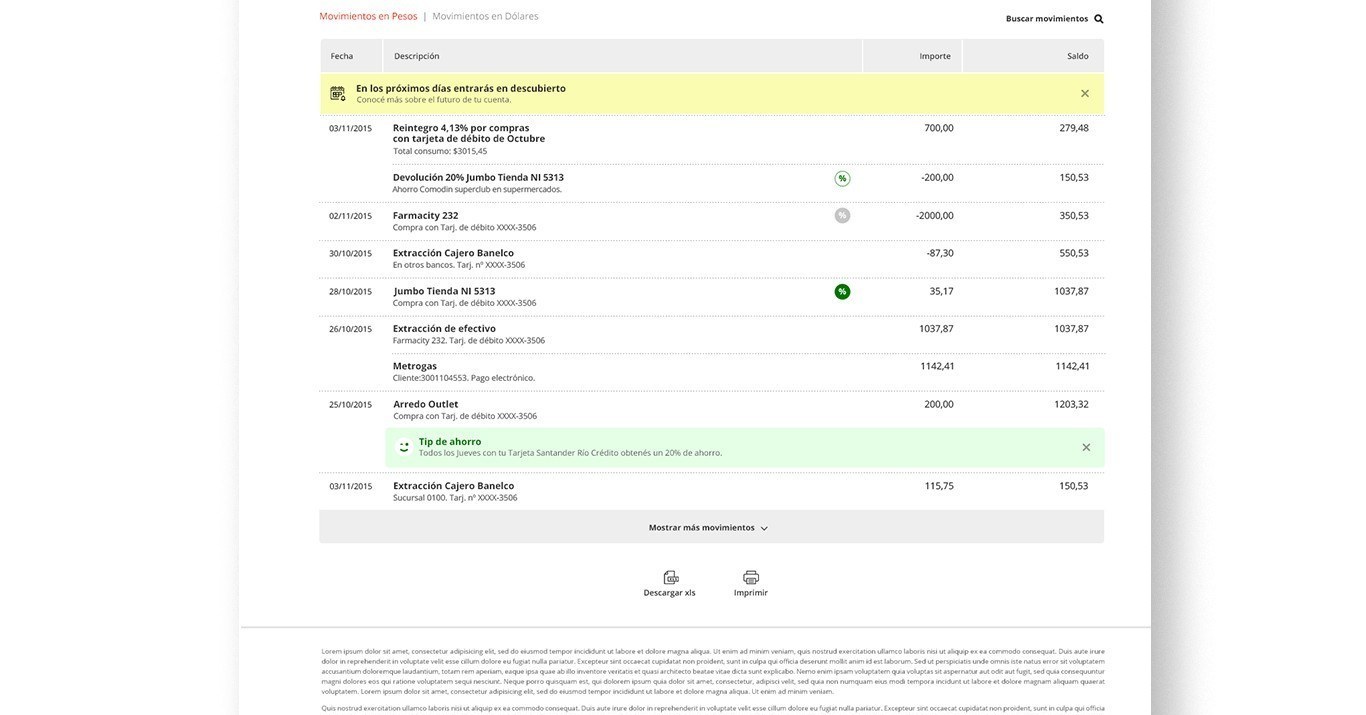
Task: Dismiss the Tip de ahorro green banner
Action: tap(1086, 447)
